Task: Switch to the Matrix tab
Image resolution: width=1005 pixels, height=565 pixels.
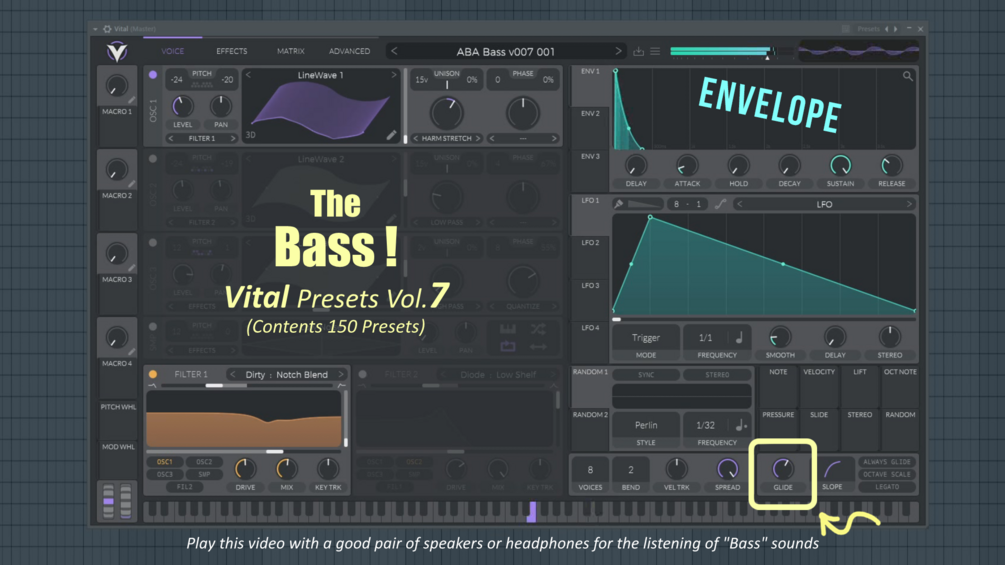Action: tap(290, 51)
